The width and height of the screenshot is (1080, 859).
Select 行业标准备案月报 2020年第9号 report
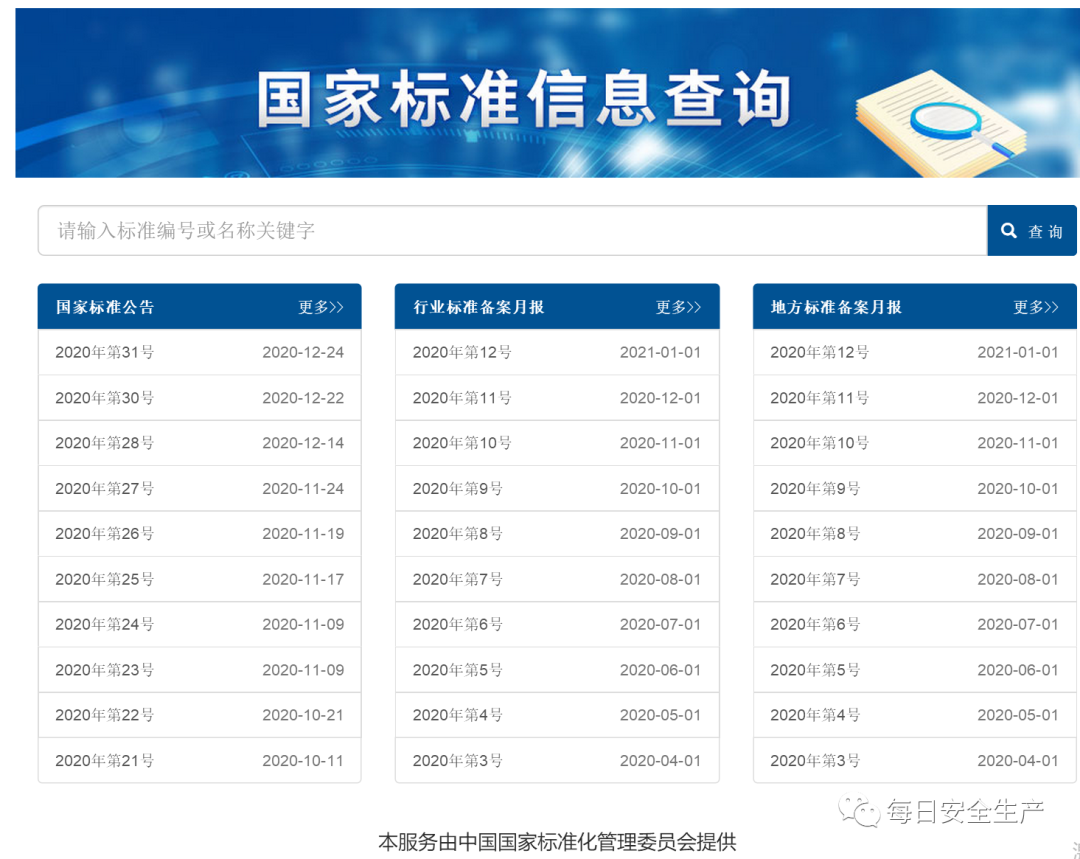pyautogui.click(x=458, y=489)
